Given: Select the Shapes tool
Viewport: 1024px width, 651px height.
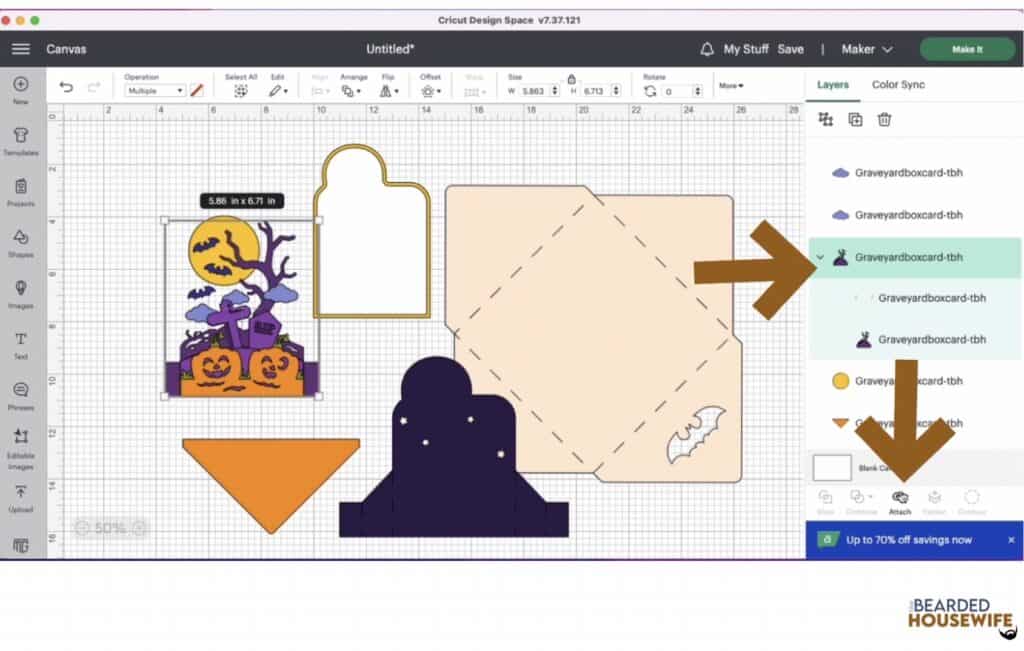Looking at the screenshot, I should click(20, 242).
